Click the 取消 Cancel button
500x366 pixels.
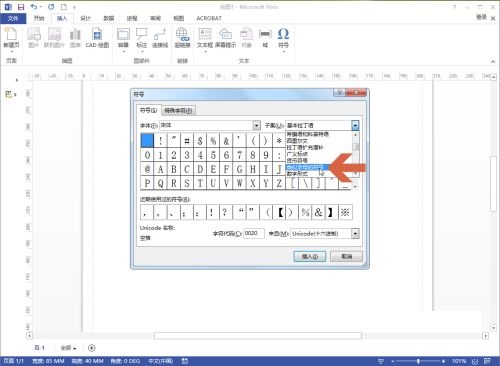point(346,256)
